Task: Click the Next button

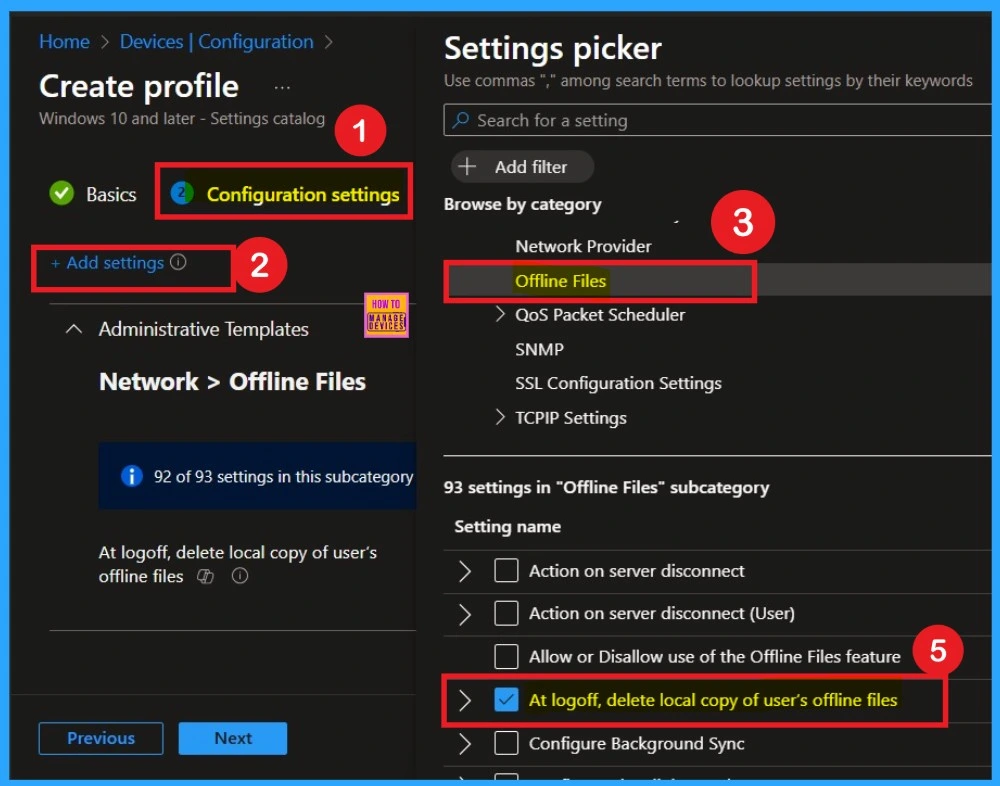Action: (x=233, y=738)
